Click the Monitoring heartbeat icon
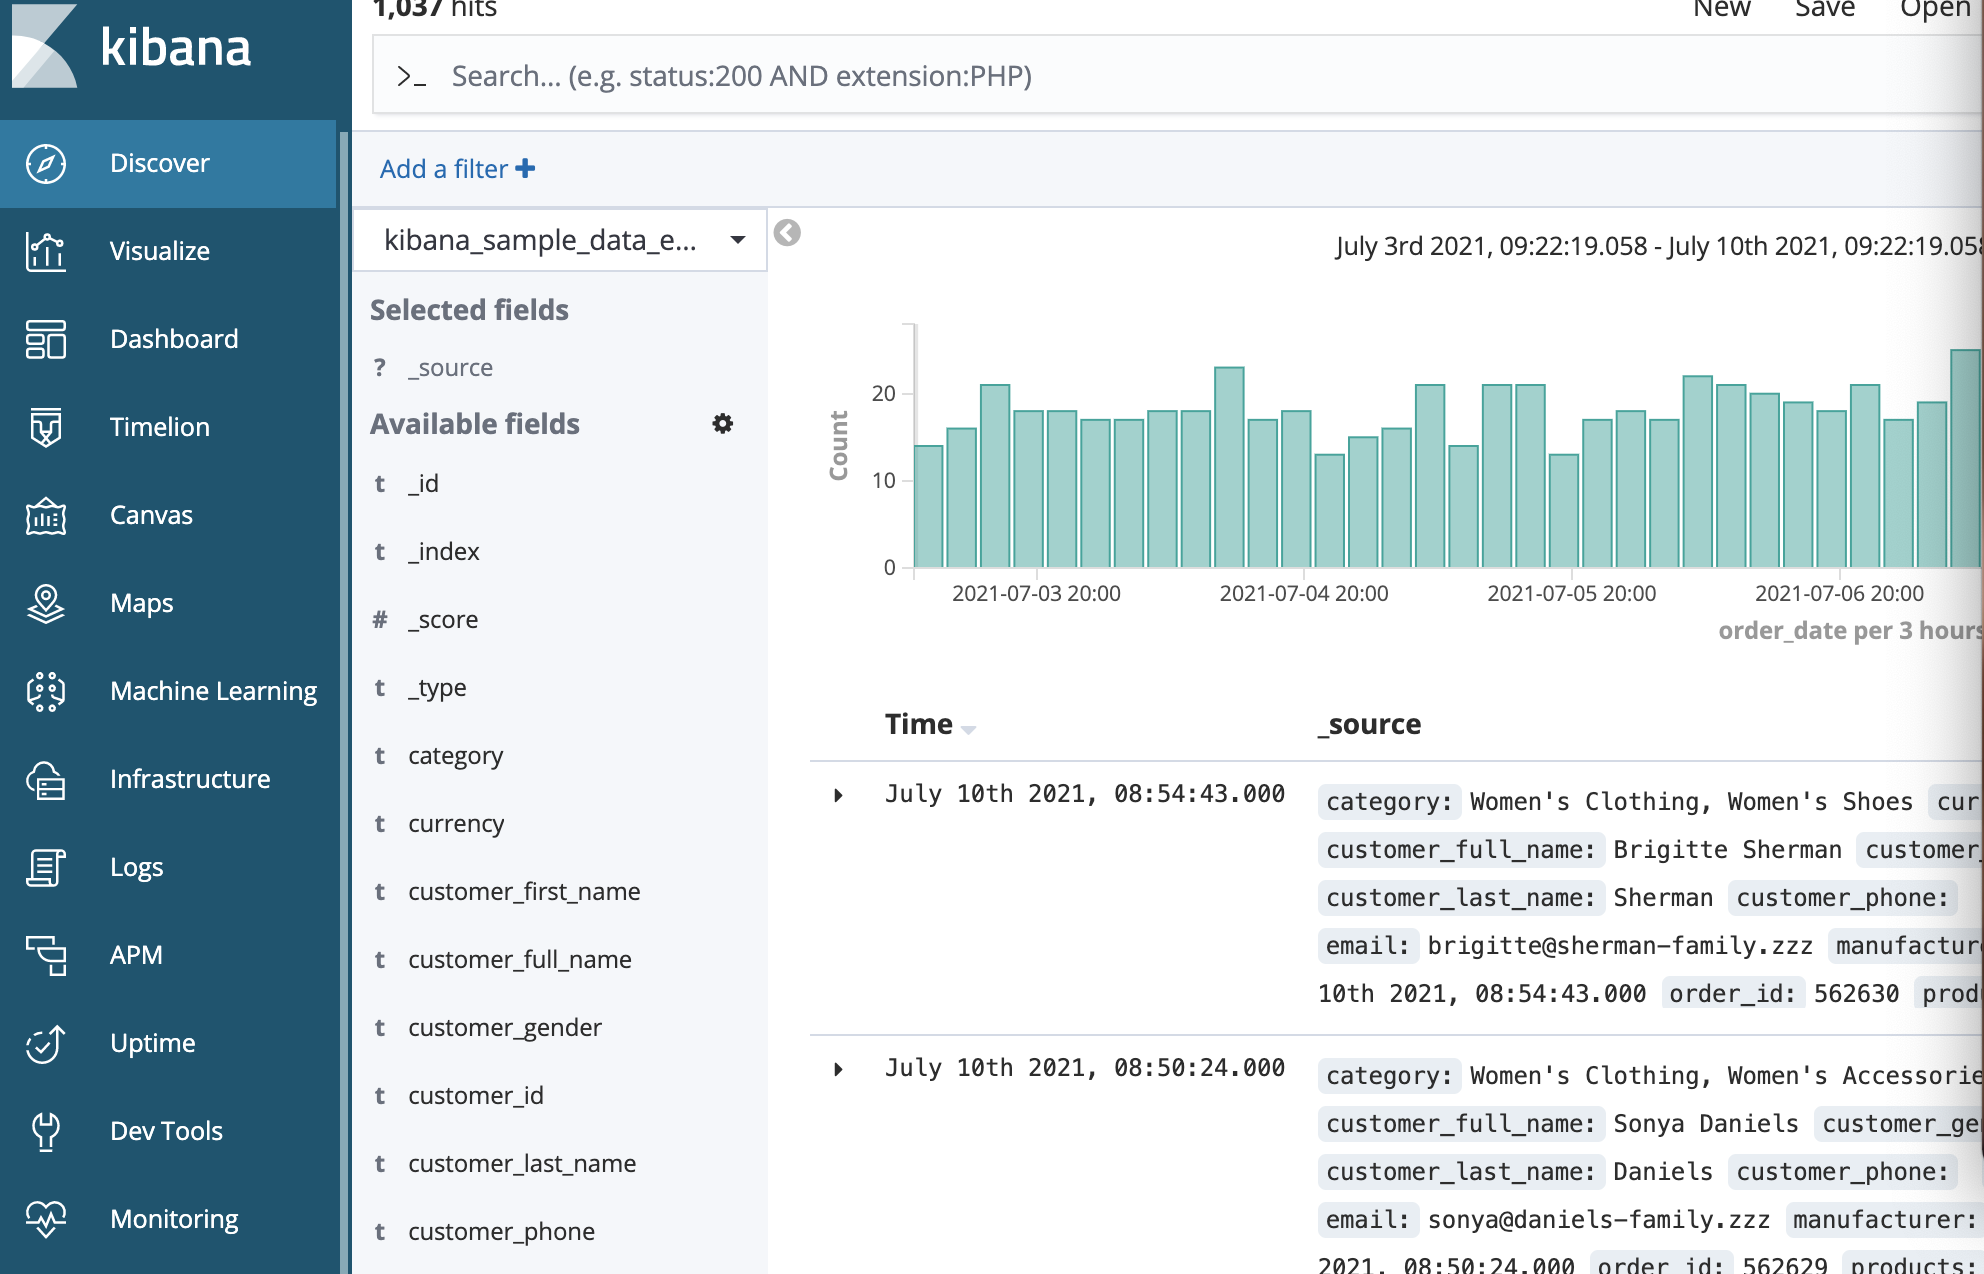This screenshot has height=1274, width=1984. (46, 1219)
